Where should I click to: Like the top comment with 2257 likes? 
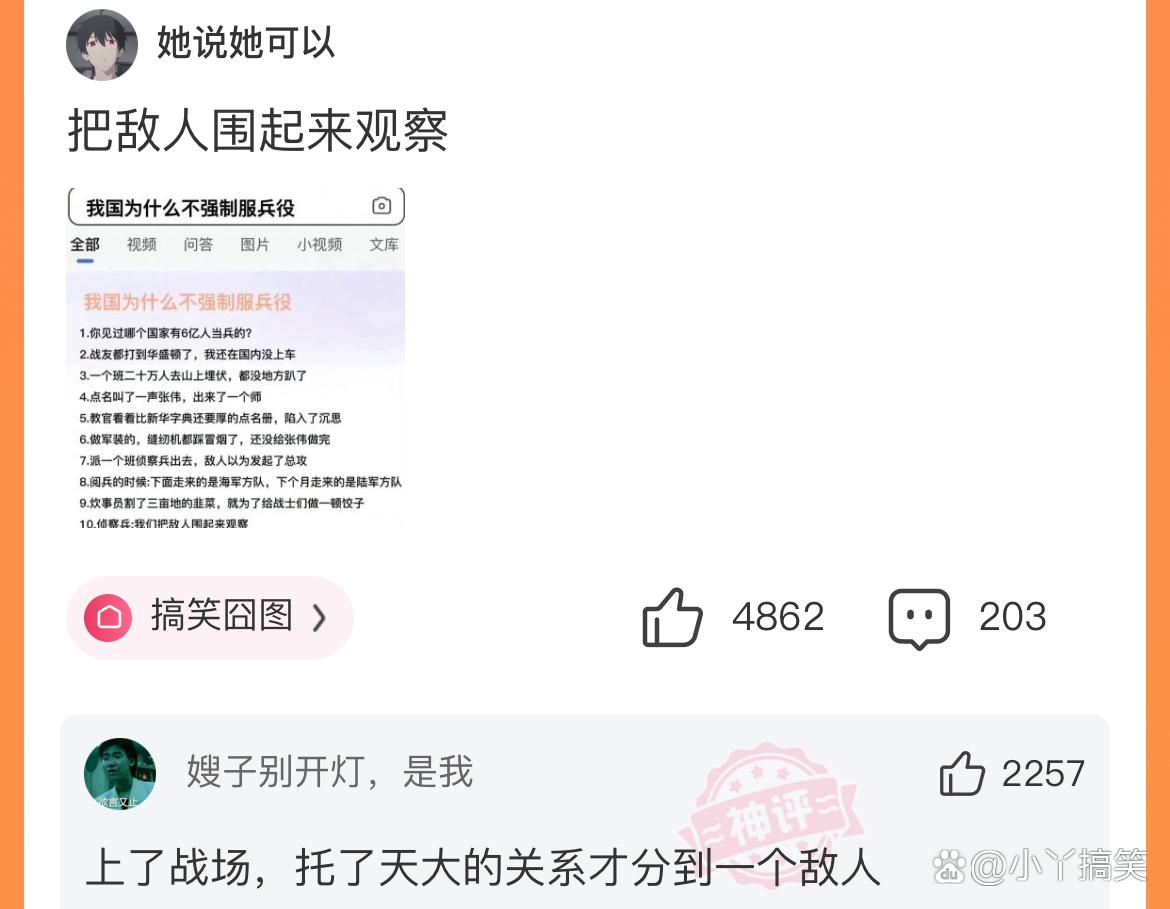pyautogui.click(x=962, y=773)
